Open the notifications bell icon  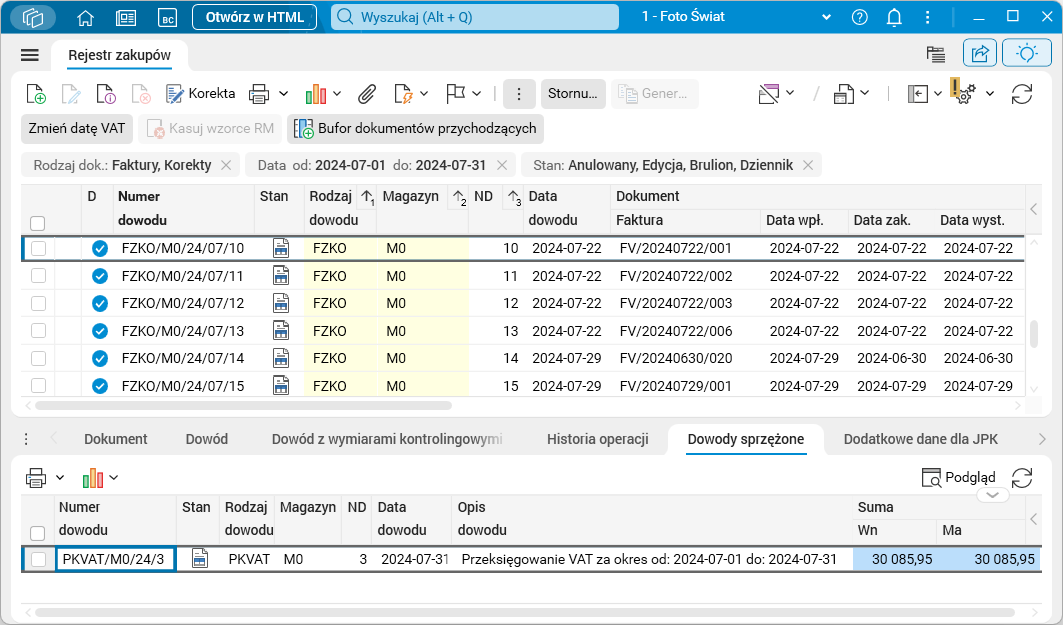894,17
